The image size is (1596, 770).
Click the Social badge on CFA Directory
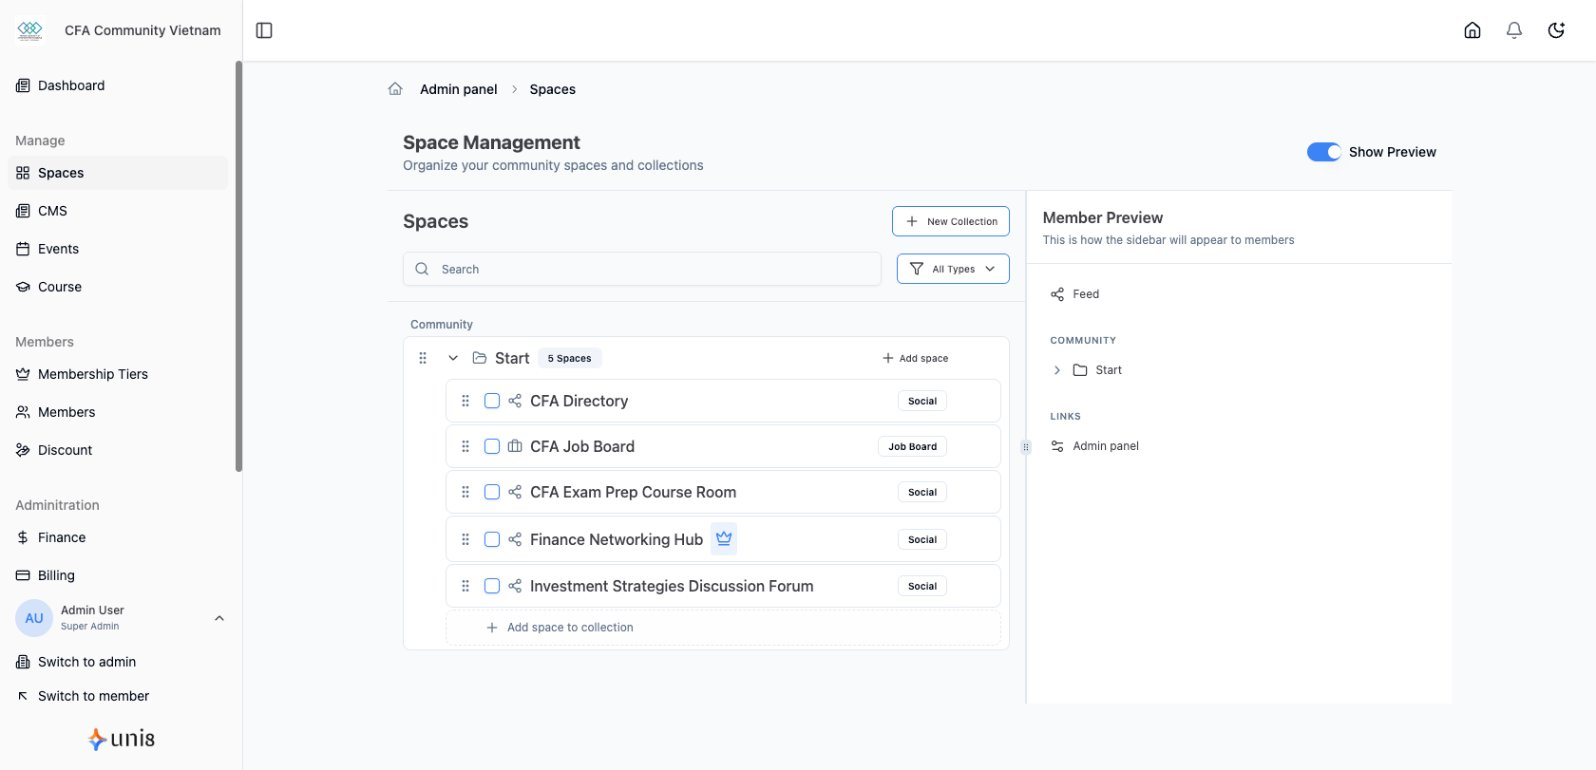[922, 401]
